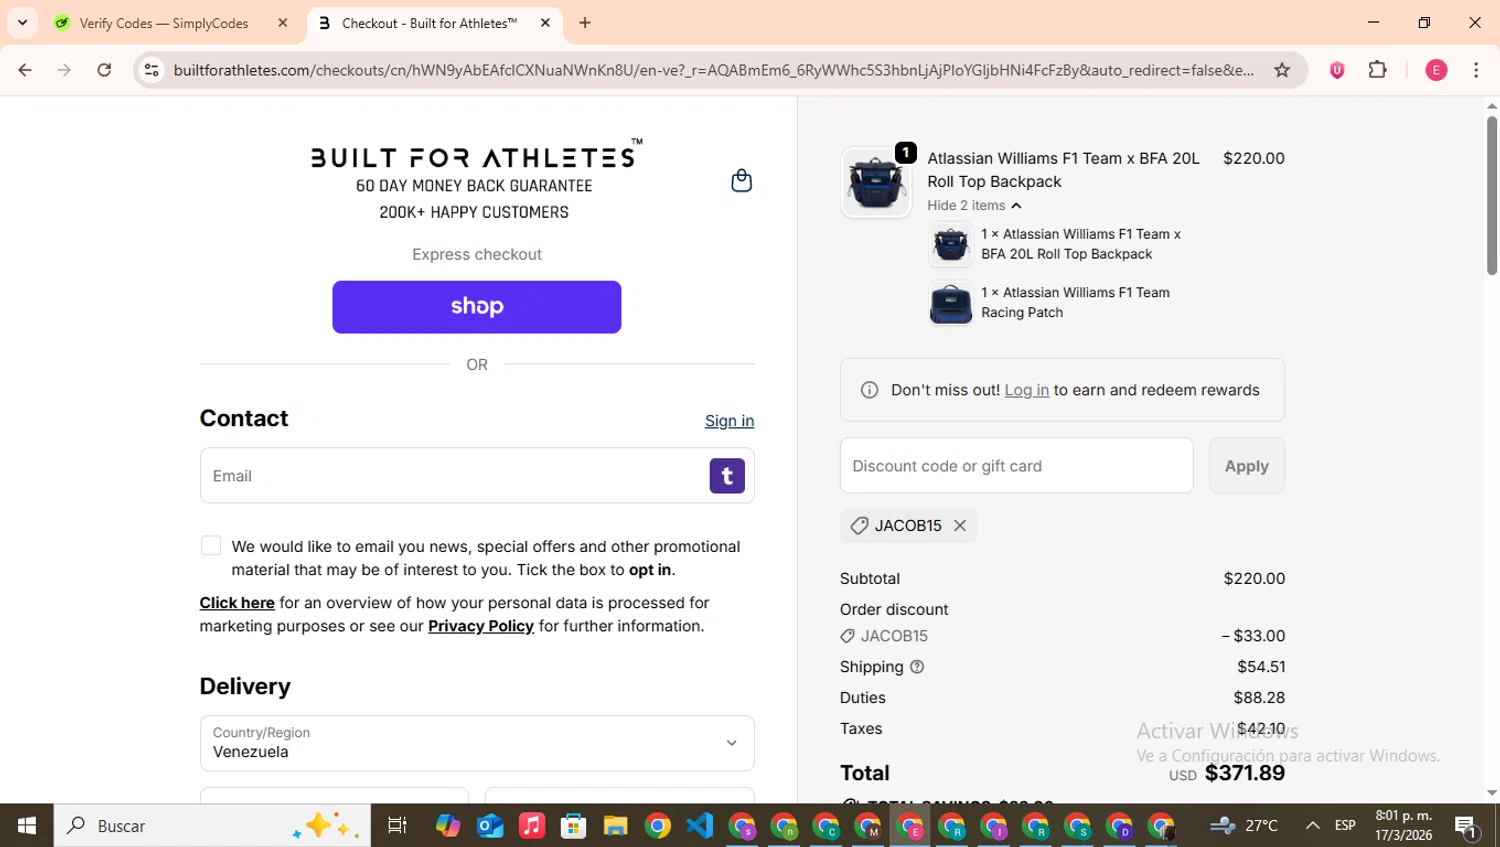
Task: Reload the checkout page
Action: click(104, 70)
